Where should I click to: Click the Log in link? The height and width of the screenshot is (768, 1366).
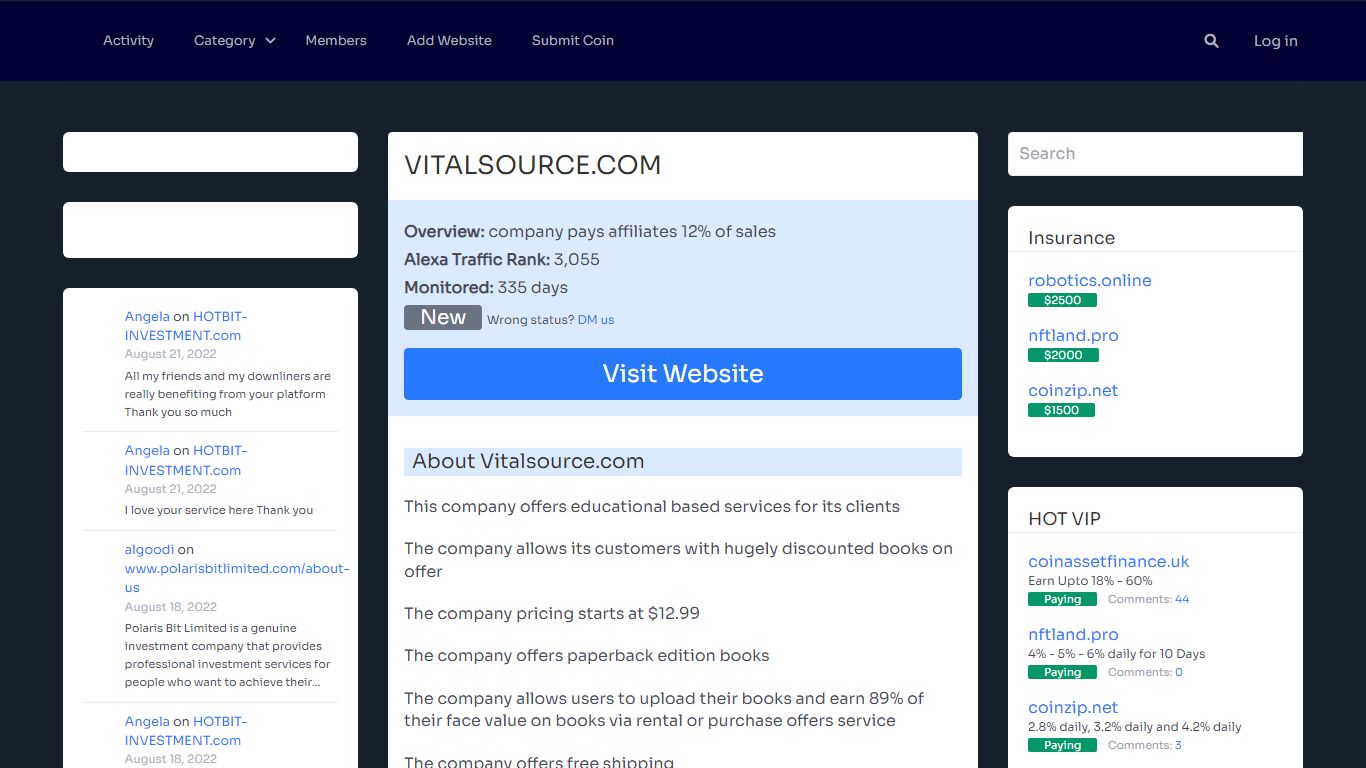pyautogui.click(x=1276, y=41)
